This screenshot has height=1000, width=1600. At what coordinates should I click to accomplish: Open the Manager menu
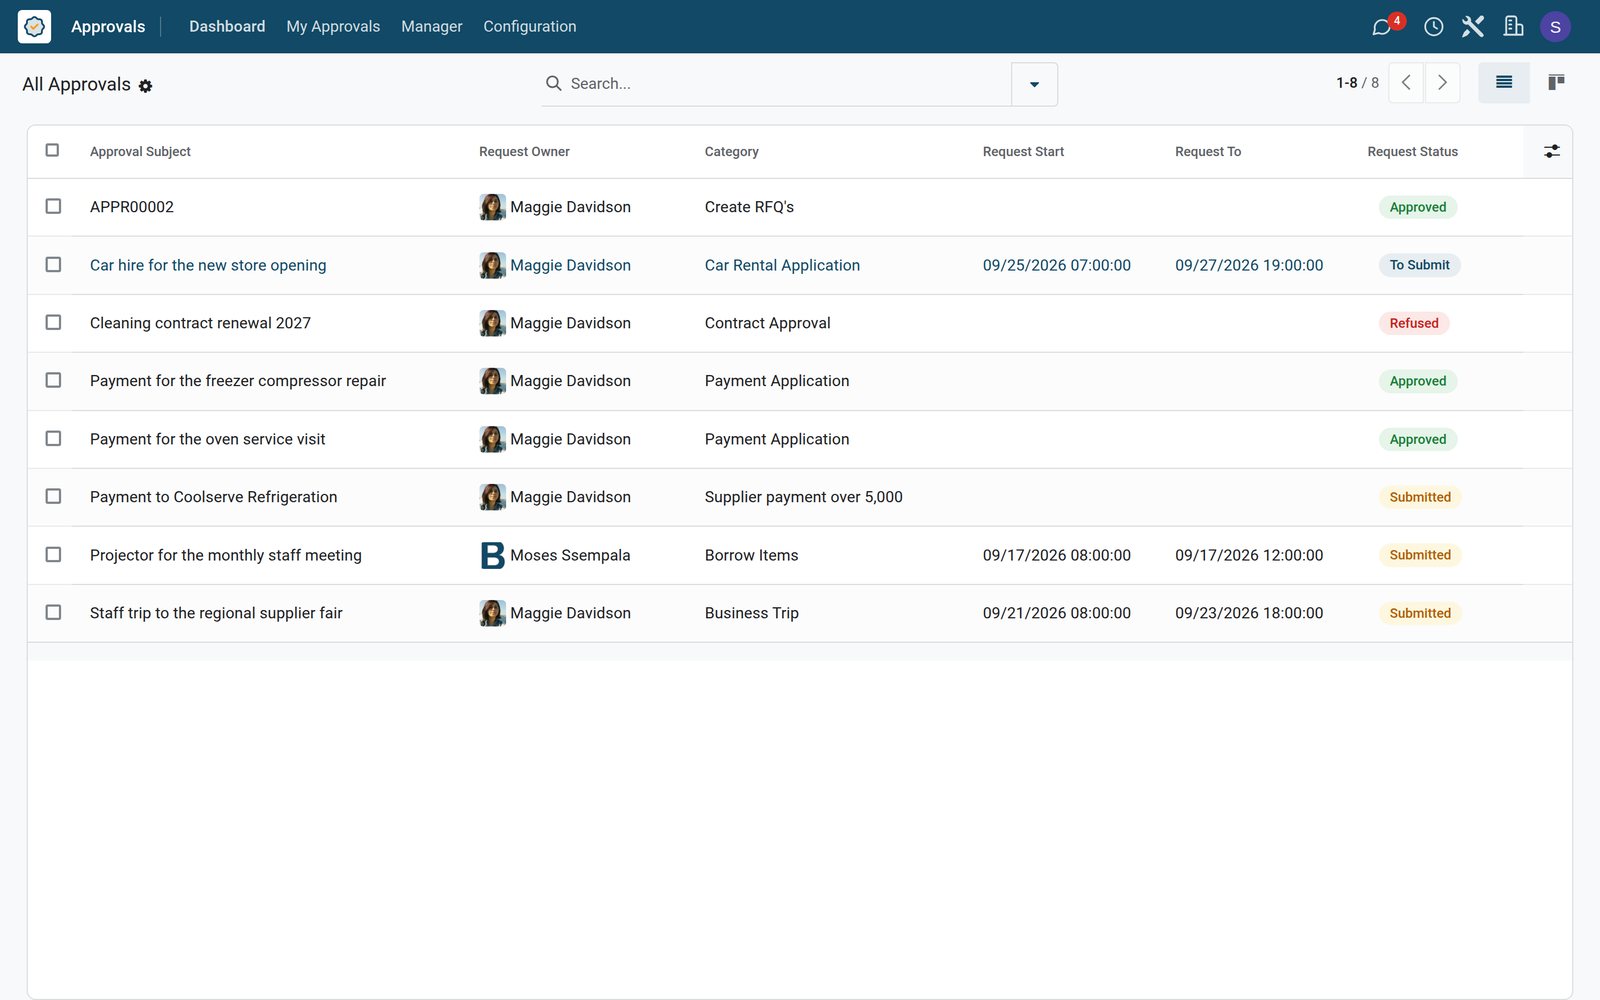(x=431, y=27)
